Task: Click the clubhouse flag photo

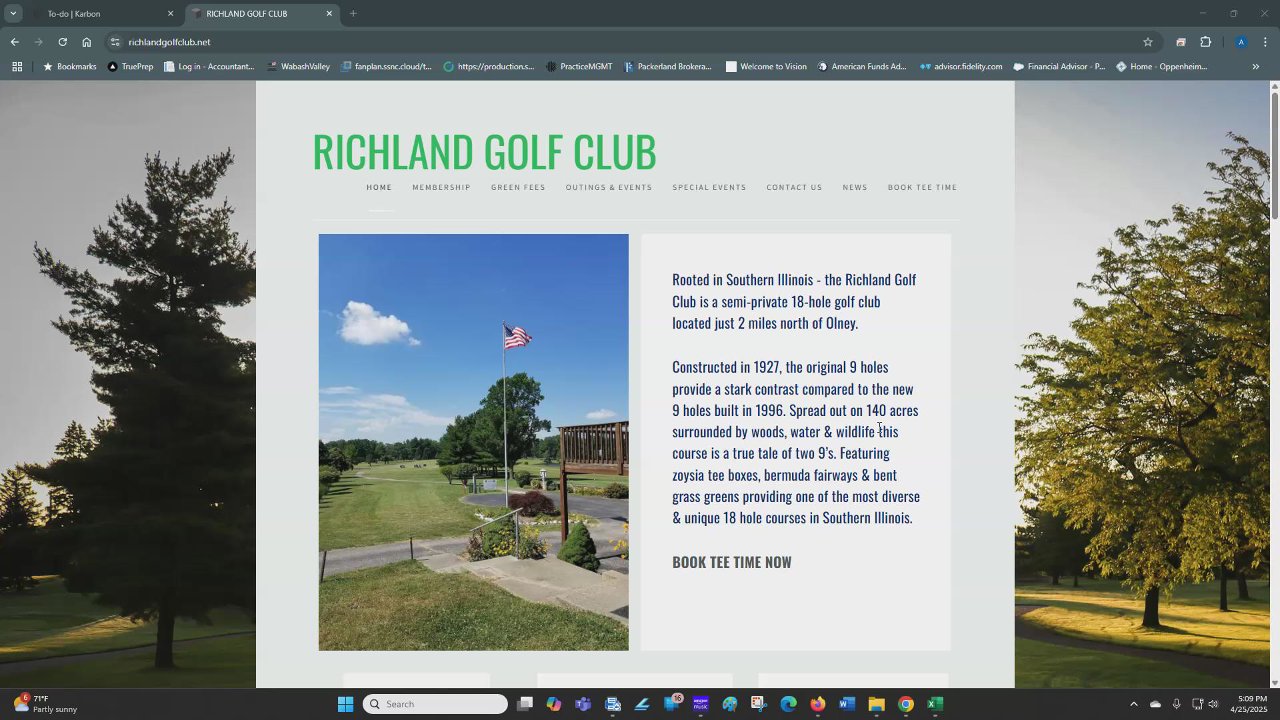Action: pos(474,442)
